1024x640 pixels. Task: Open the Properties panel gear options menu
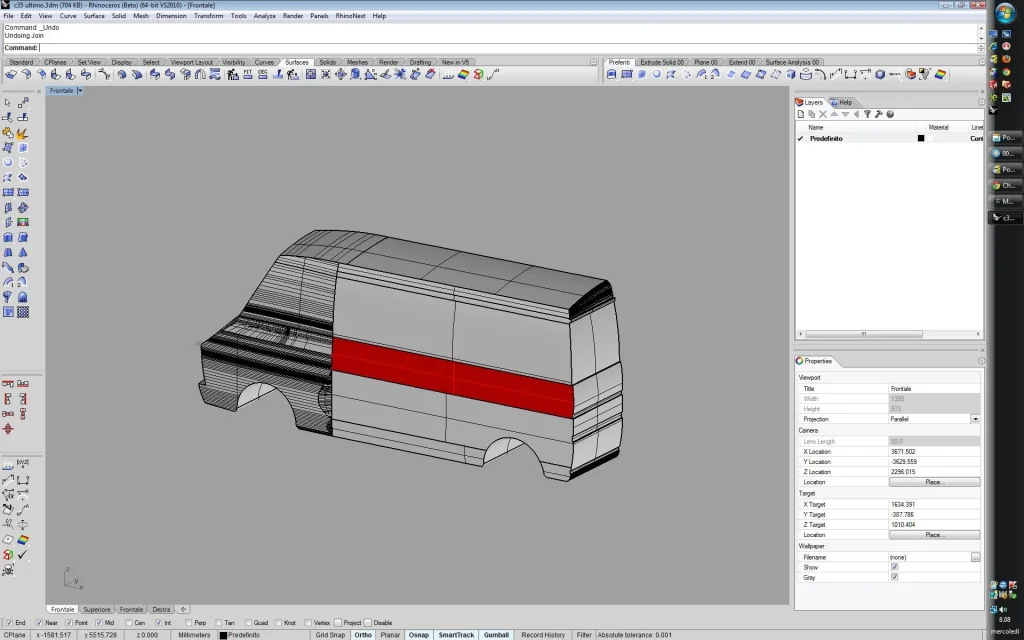982,361
